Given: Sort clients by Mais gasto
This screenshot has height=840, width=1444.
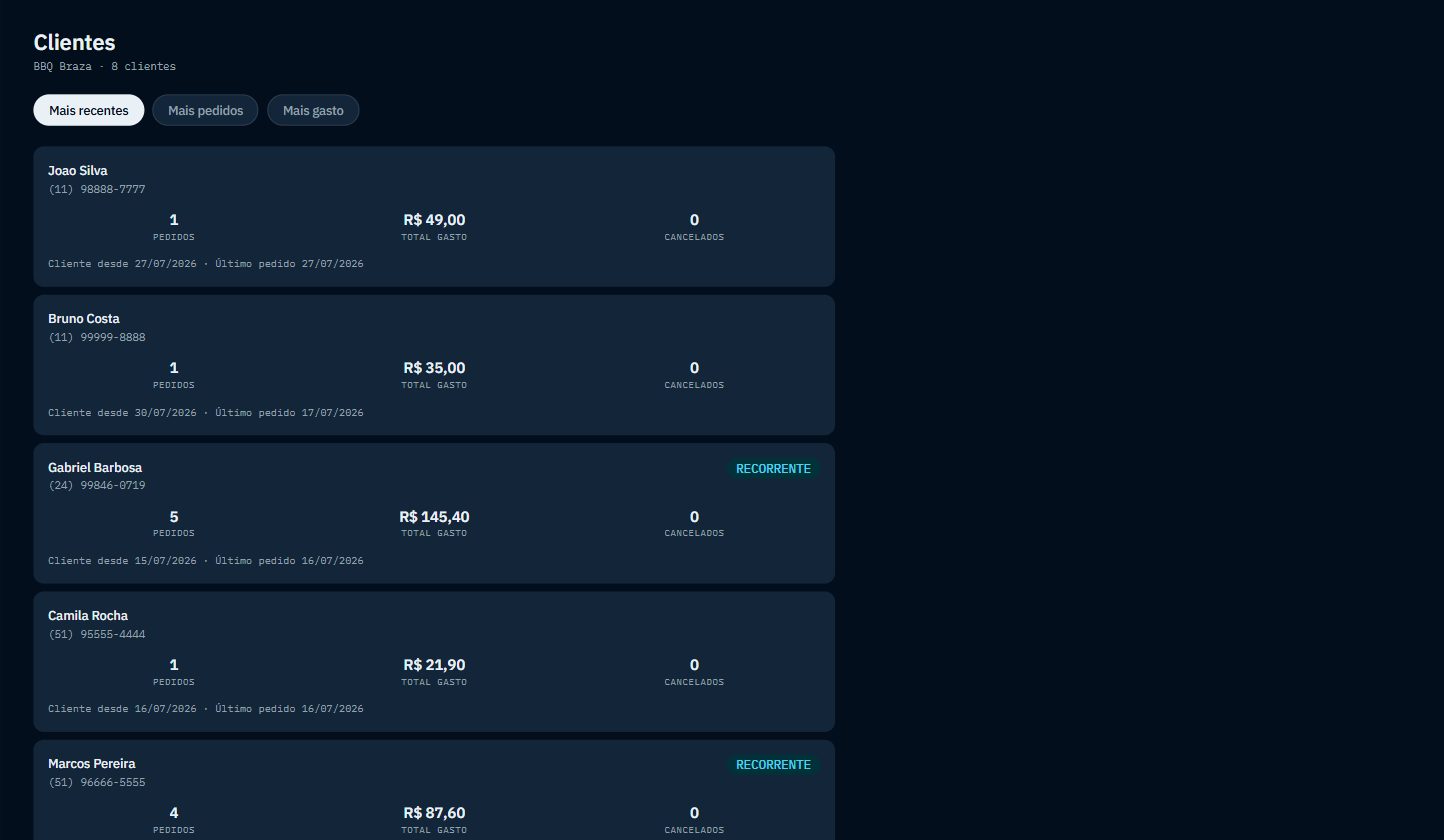Looking at the screenshot, I should pos(313,110).
